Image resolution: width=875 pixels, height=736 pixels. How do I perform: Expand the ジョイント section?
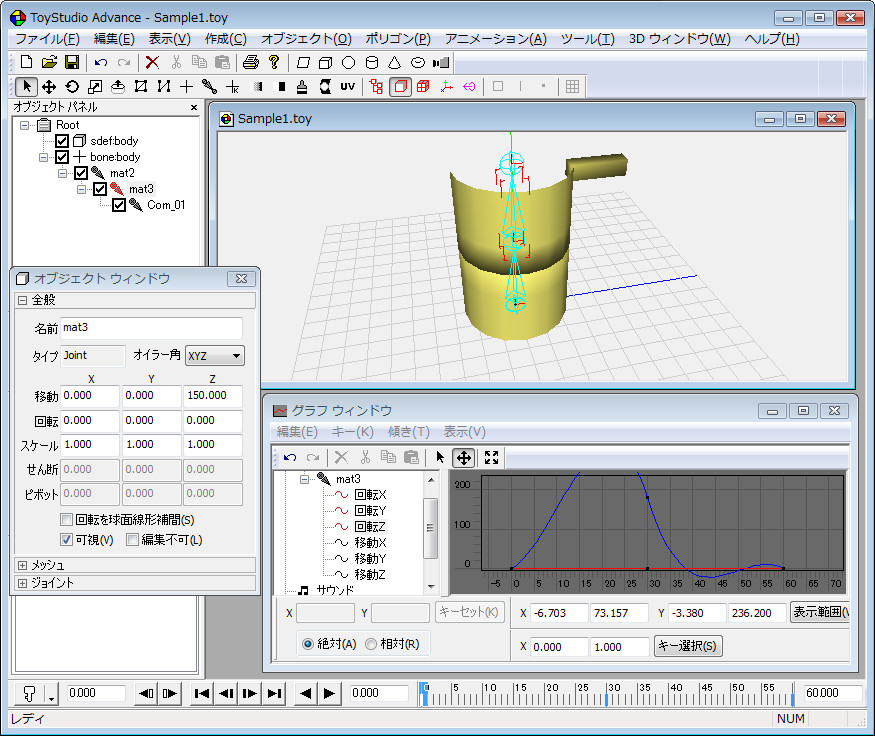[x=22, y=583]
